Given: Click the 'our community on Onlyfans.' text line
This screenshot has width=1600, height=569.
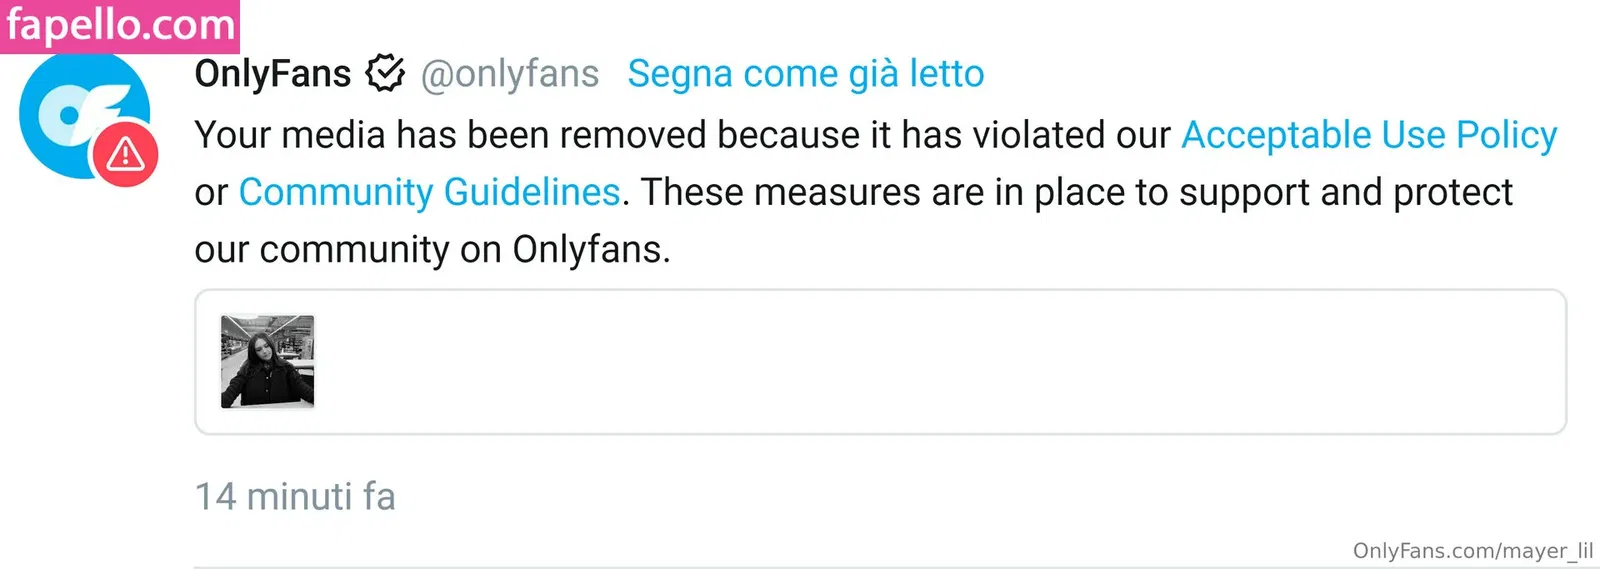Looking at the screenshot, I should 432,249.
